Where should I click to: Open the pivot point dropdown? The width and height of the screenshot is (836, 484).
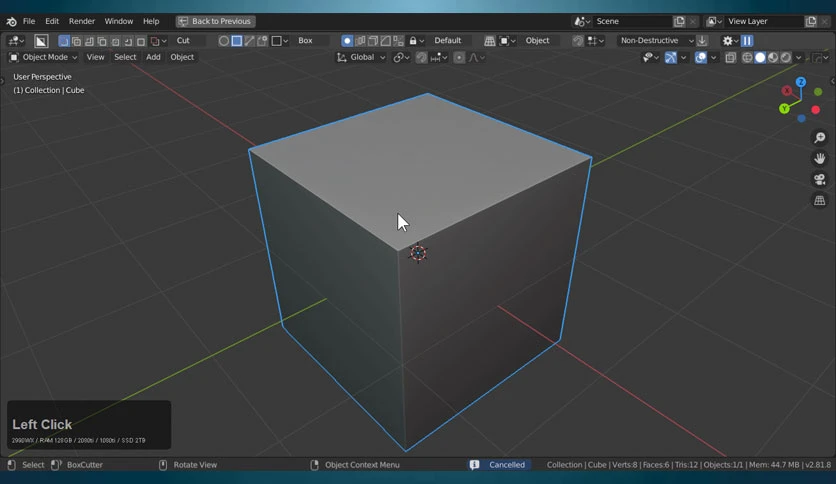[x=401, y=57]
